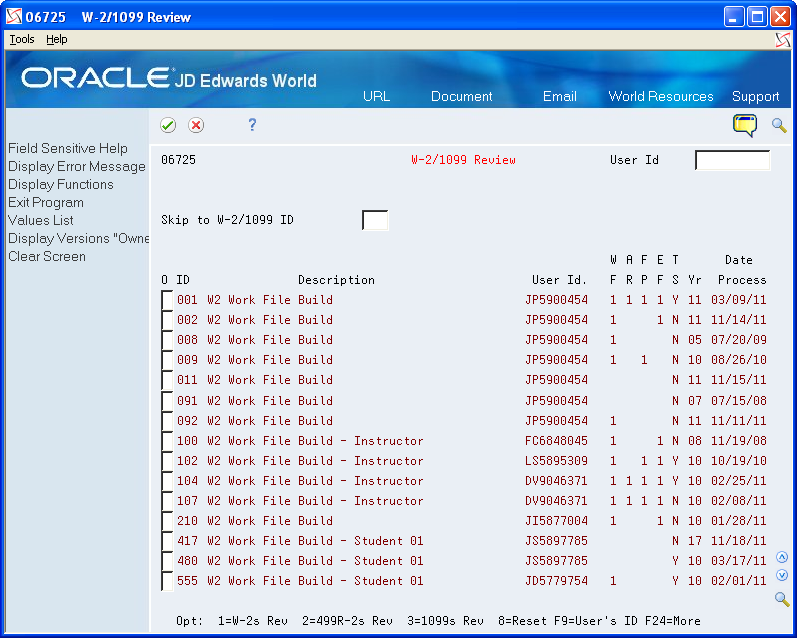Screen dimensions: 797x638
Task: Click user id JD5779754
Action: 557,581
